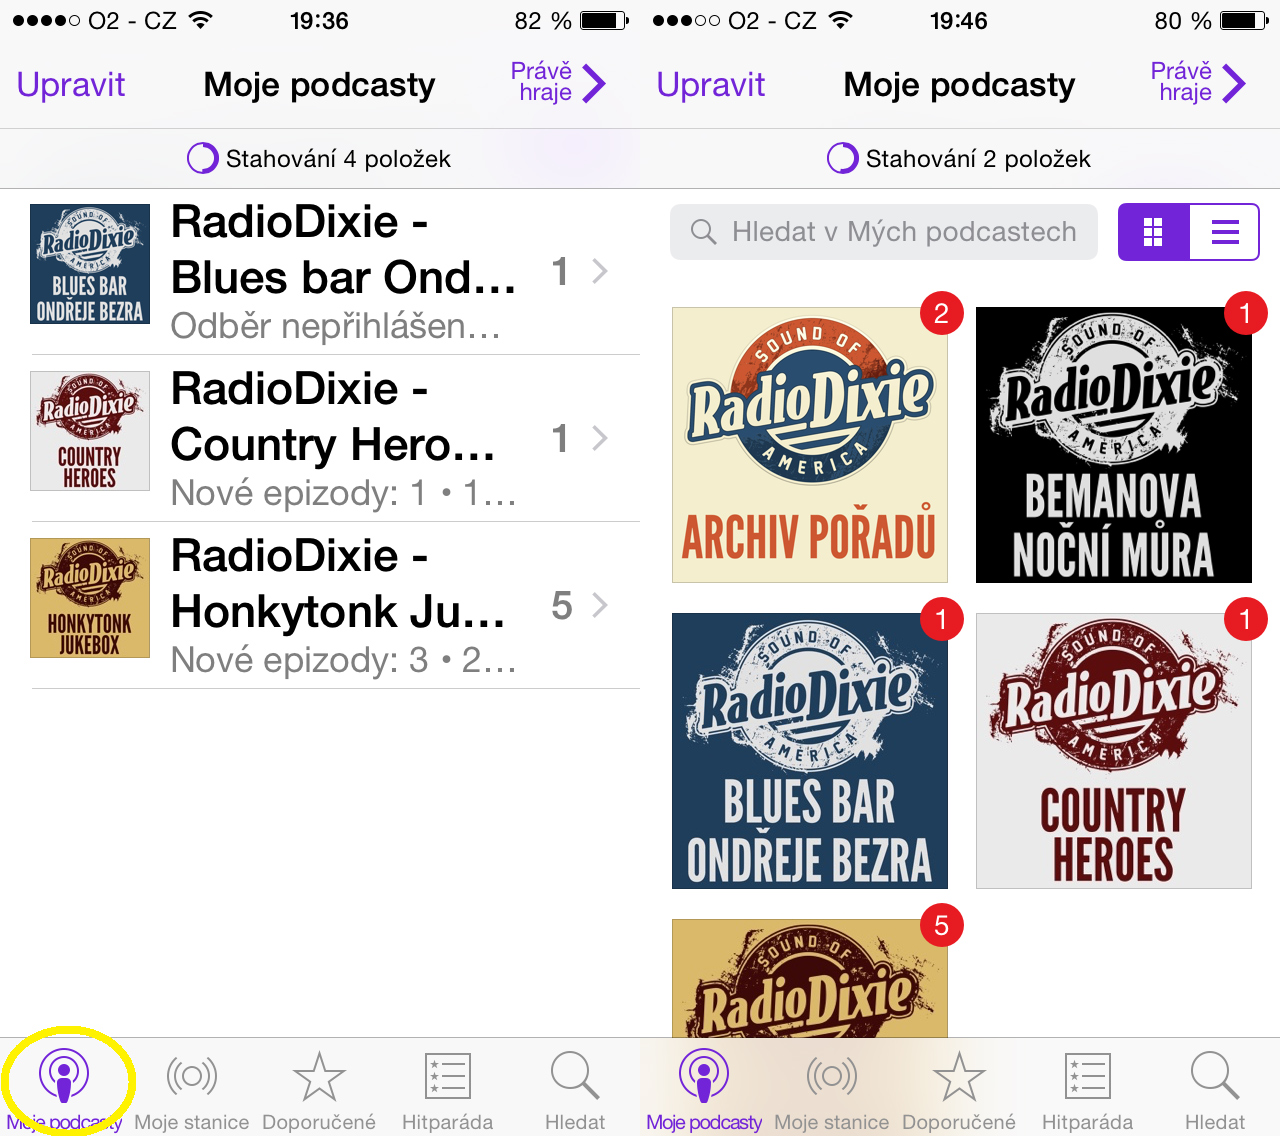Viewport: 1280px width, 1136px height.
Task: Expand Honkytonk Jukebox row chevron
Action: click(600, 605)
